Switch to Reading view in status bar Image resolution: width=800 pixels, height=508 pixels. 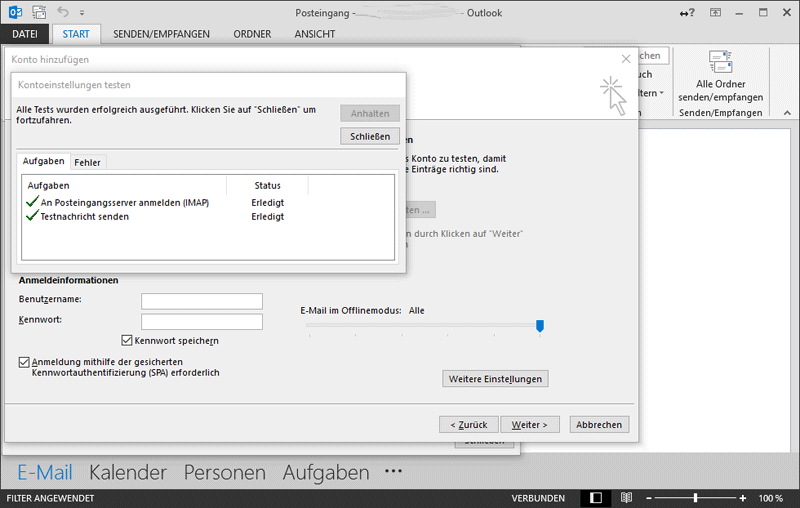pyautogui.click(x=626, y=497)
